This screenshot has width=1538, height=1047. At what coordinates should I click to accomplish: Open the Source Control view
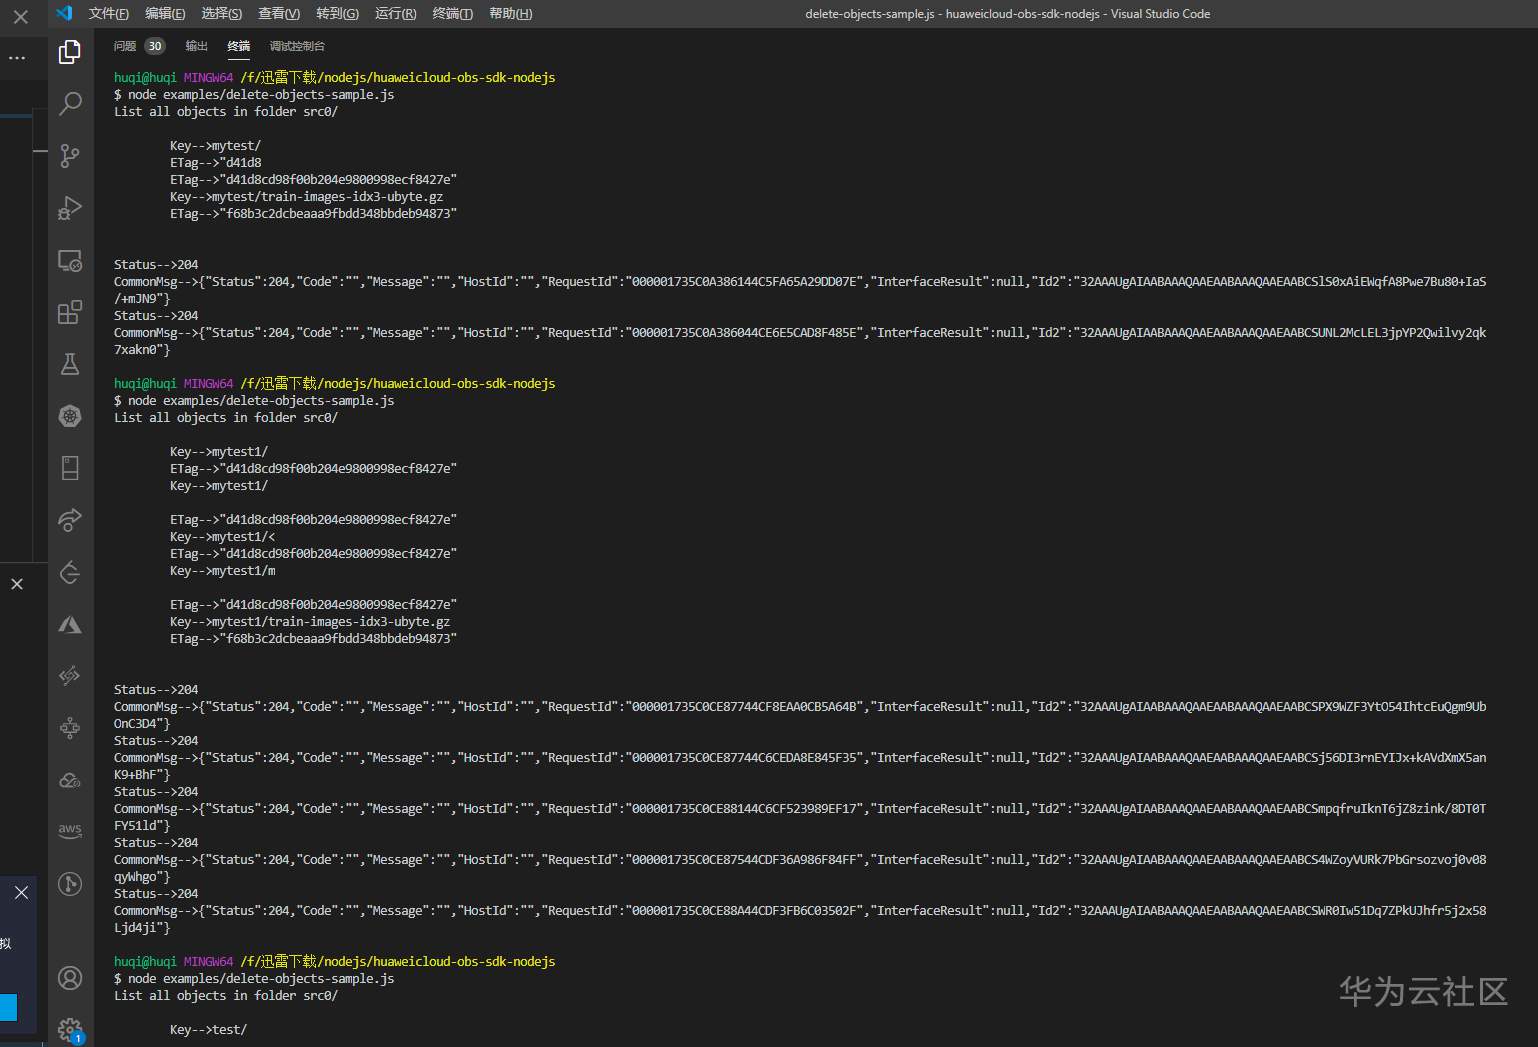point(70,155)
